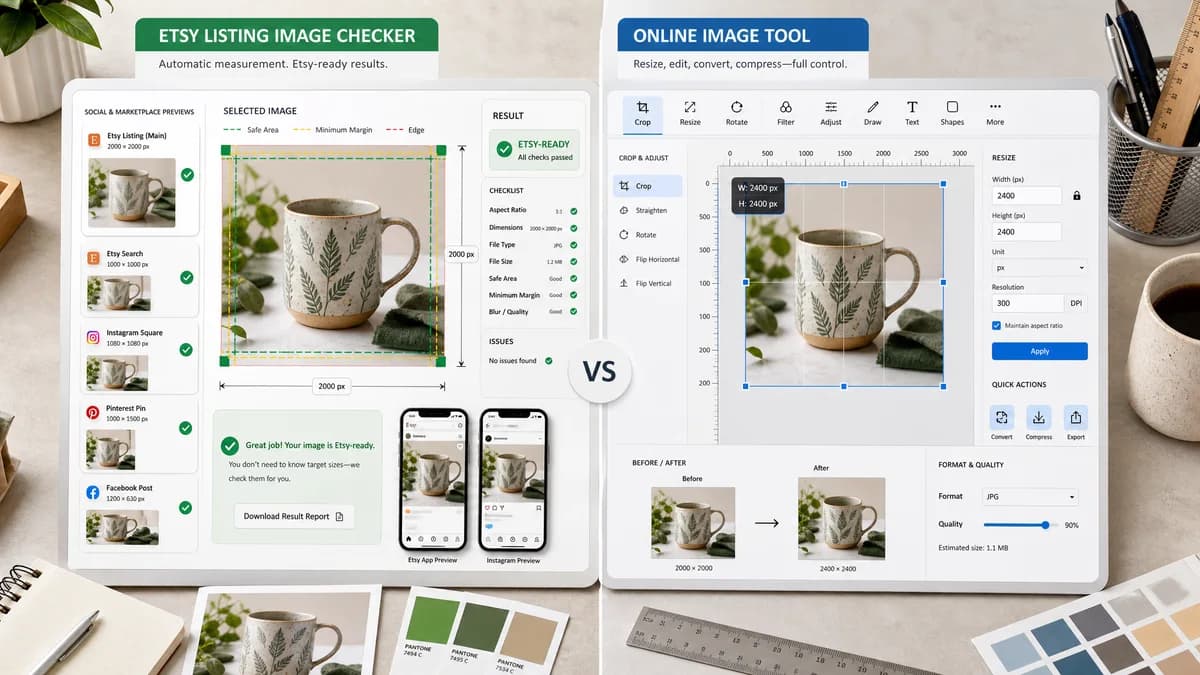The image size is (1200, 675).
Task: Click the Width (px) input field
Action: click(x=1026, y=196)
